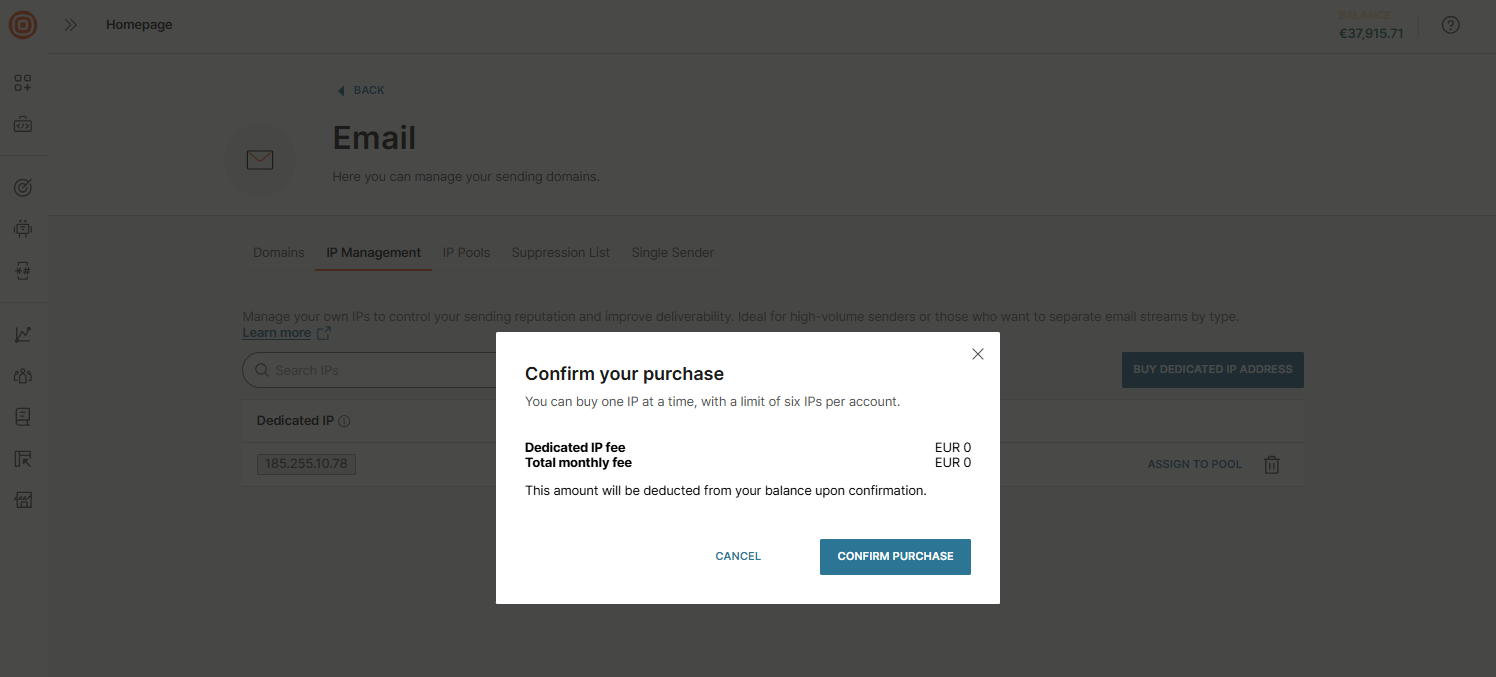Open the People audience icon in sidebar
1496x677 pixels.
point(23,375)
